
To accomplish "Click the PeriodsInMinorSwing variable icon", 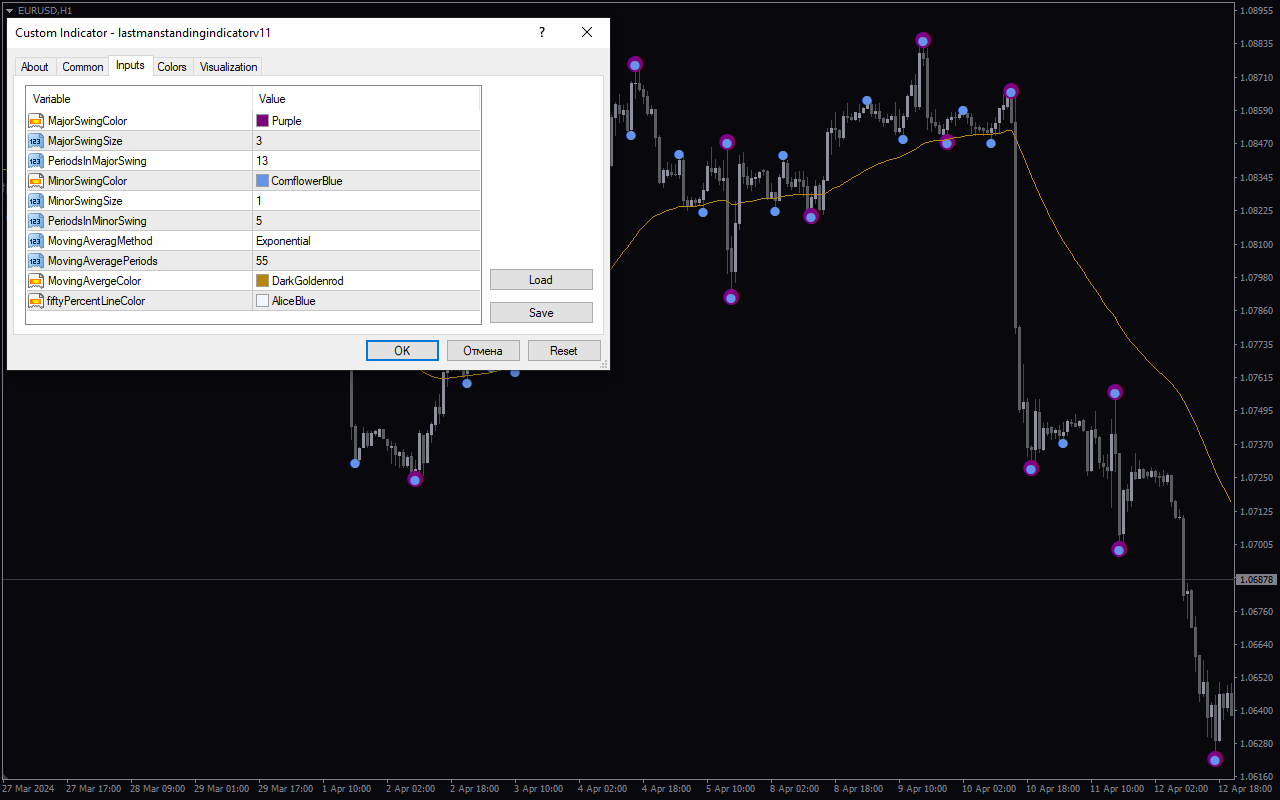I will click(36, 221).
